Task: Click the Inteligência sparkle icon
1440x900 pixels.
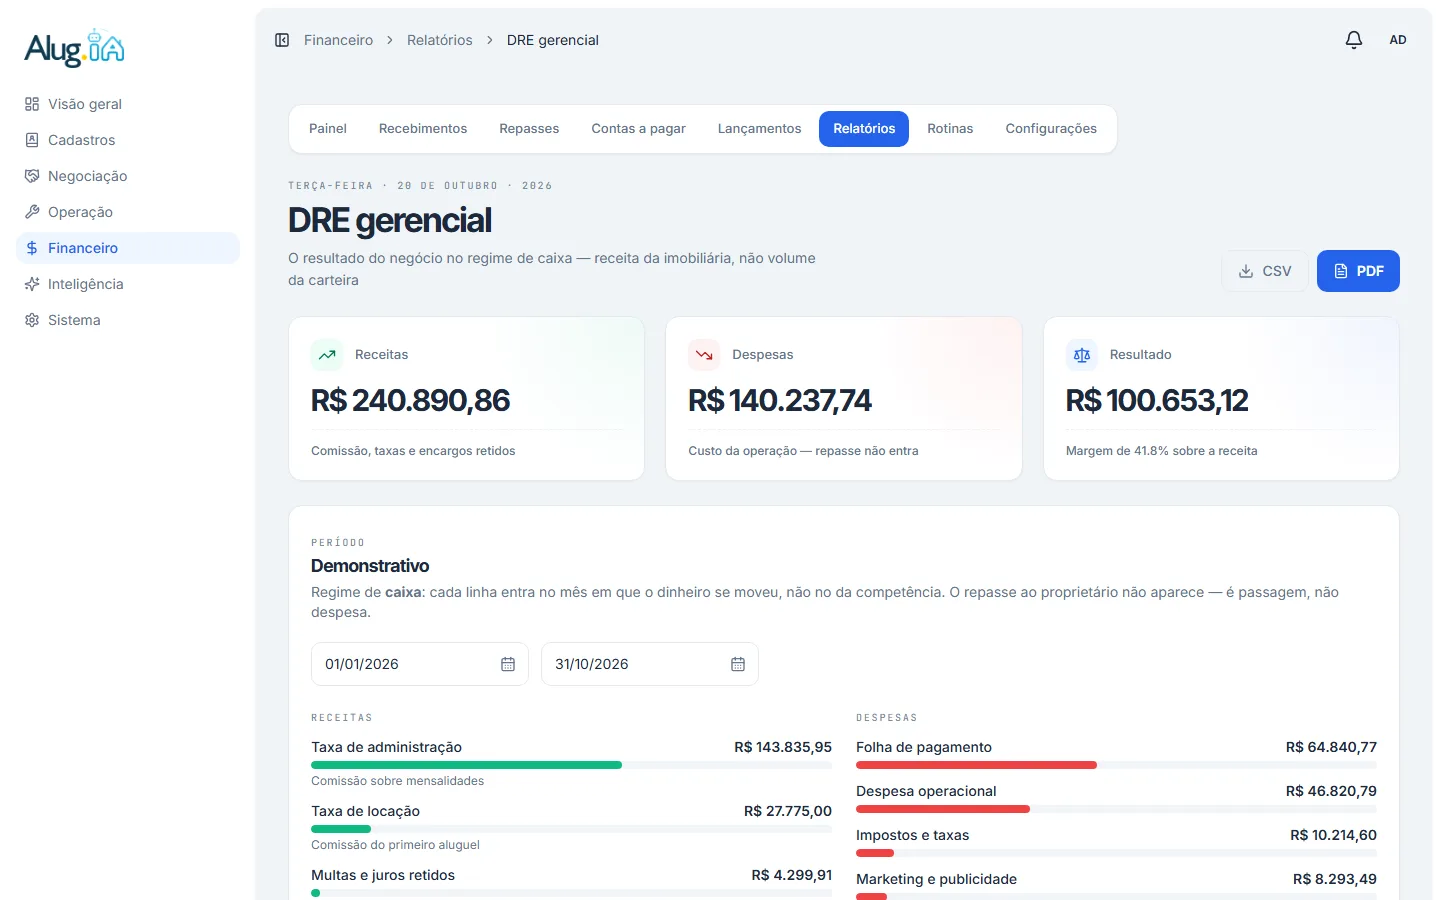Action: (32, 284)
